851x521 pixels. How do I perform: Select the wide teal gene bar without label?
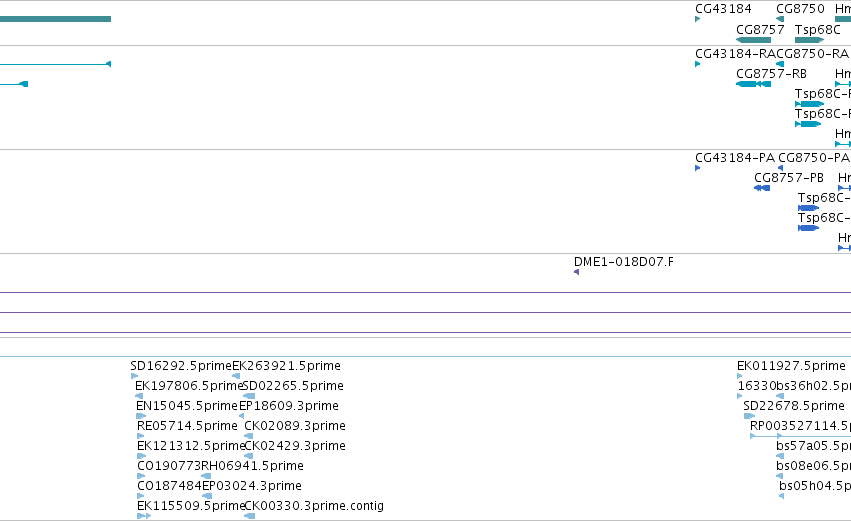click(55, 19)
